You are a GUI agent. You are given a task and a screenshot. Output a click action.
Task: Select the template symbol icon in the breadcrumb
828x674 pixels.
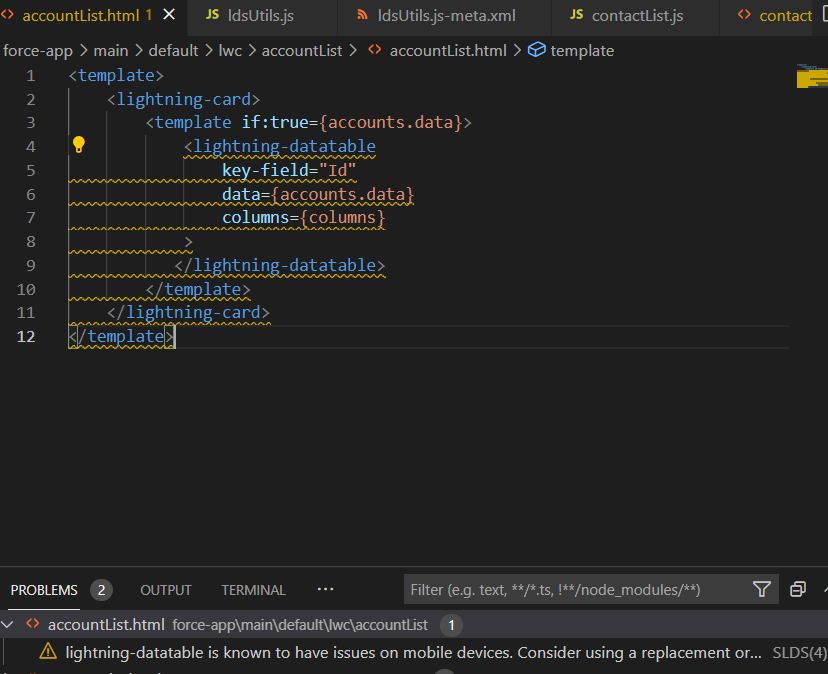click(535, 50)
